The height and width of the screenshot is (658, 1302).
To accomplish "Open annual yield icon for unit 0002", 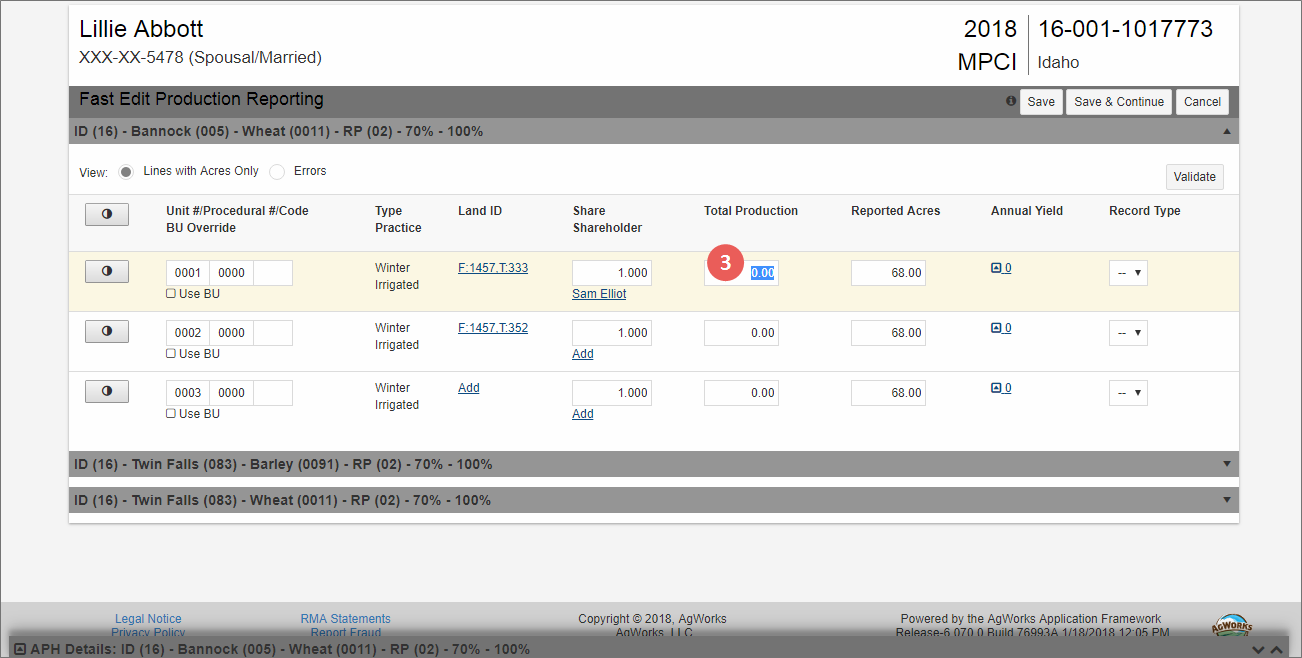I will [996, 328].
